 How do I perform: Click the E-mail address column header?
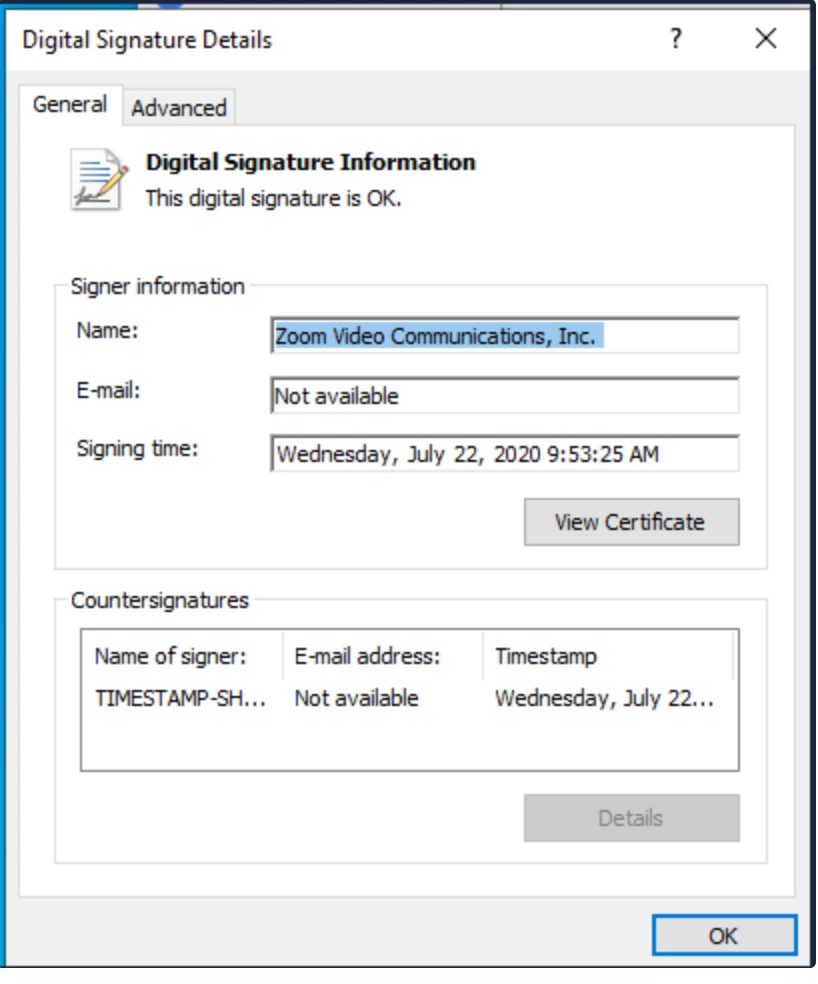point(383,656)
